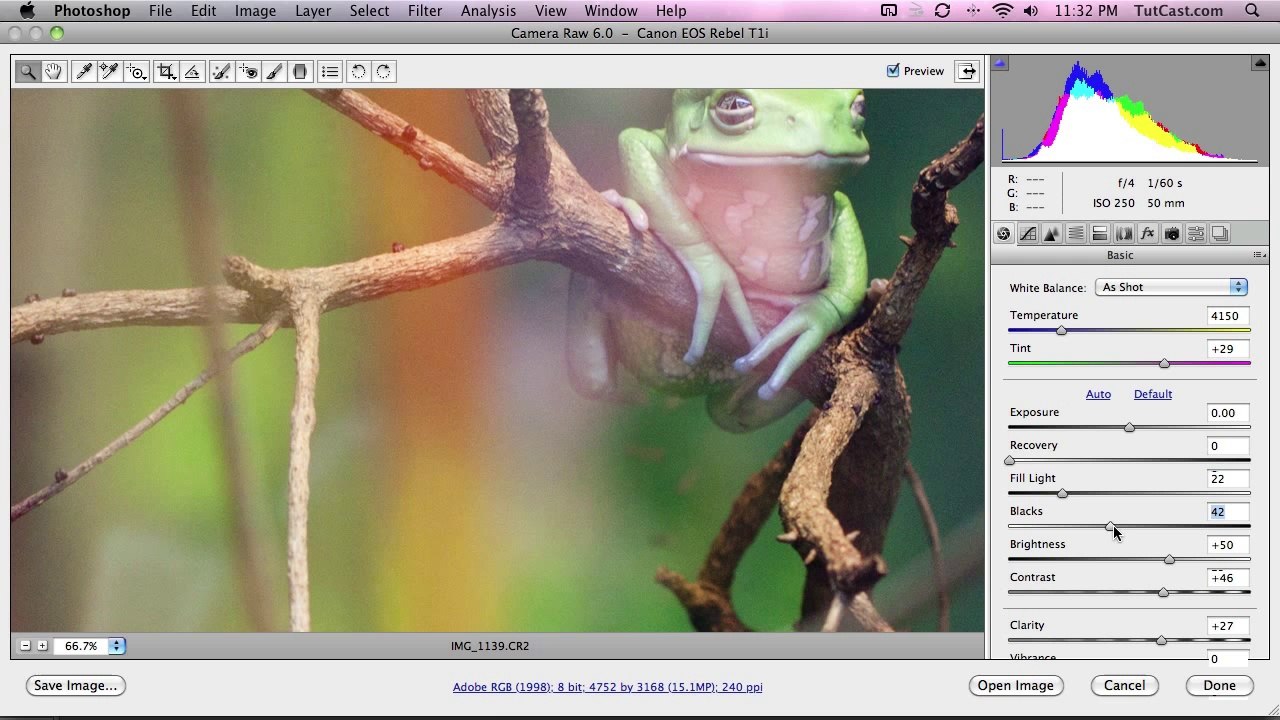Select the White Balance eyedropper tool

(84, 71)
